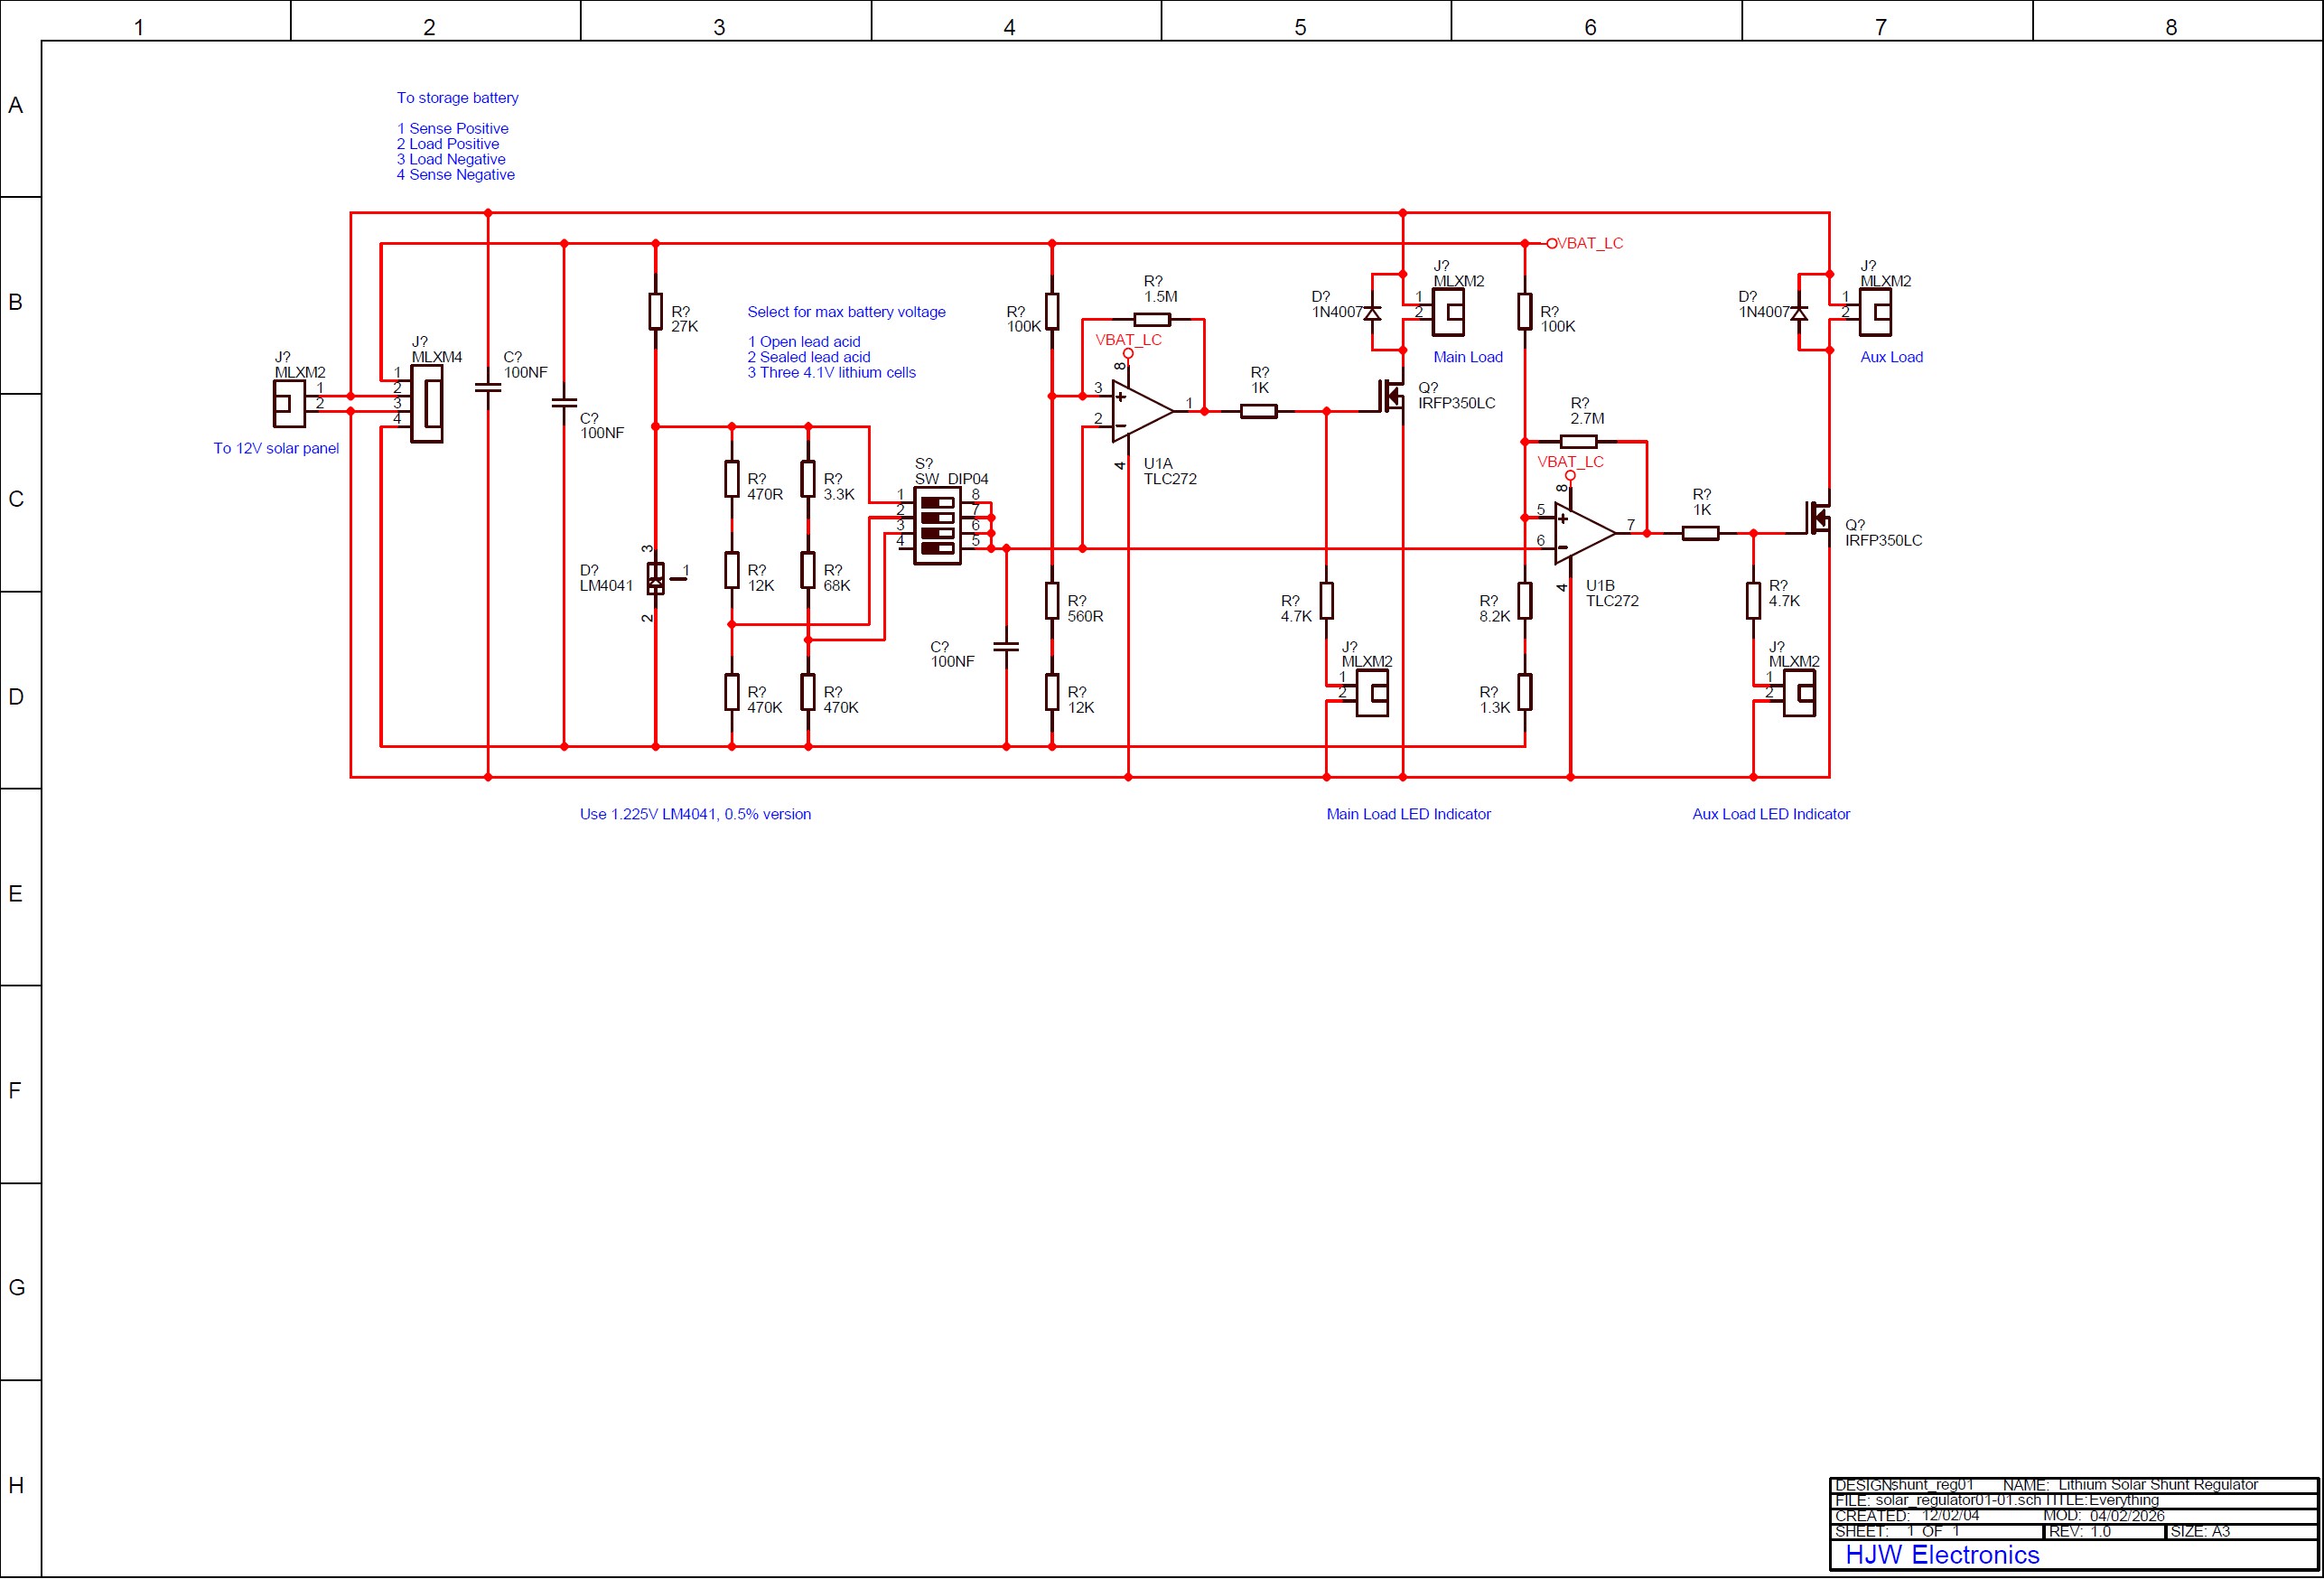The height and width of the screenshot is (1579, 2324).
Task: Toggle DIP switch position 3
Action: click(938, 533)
